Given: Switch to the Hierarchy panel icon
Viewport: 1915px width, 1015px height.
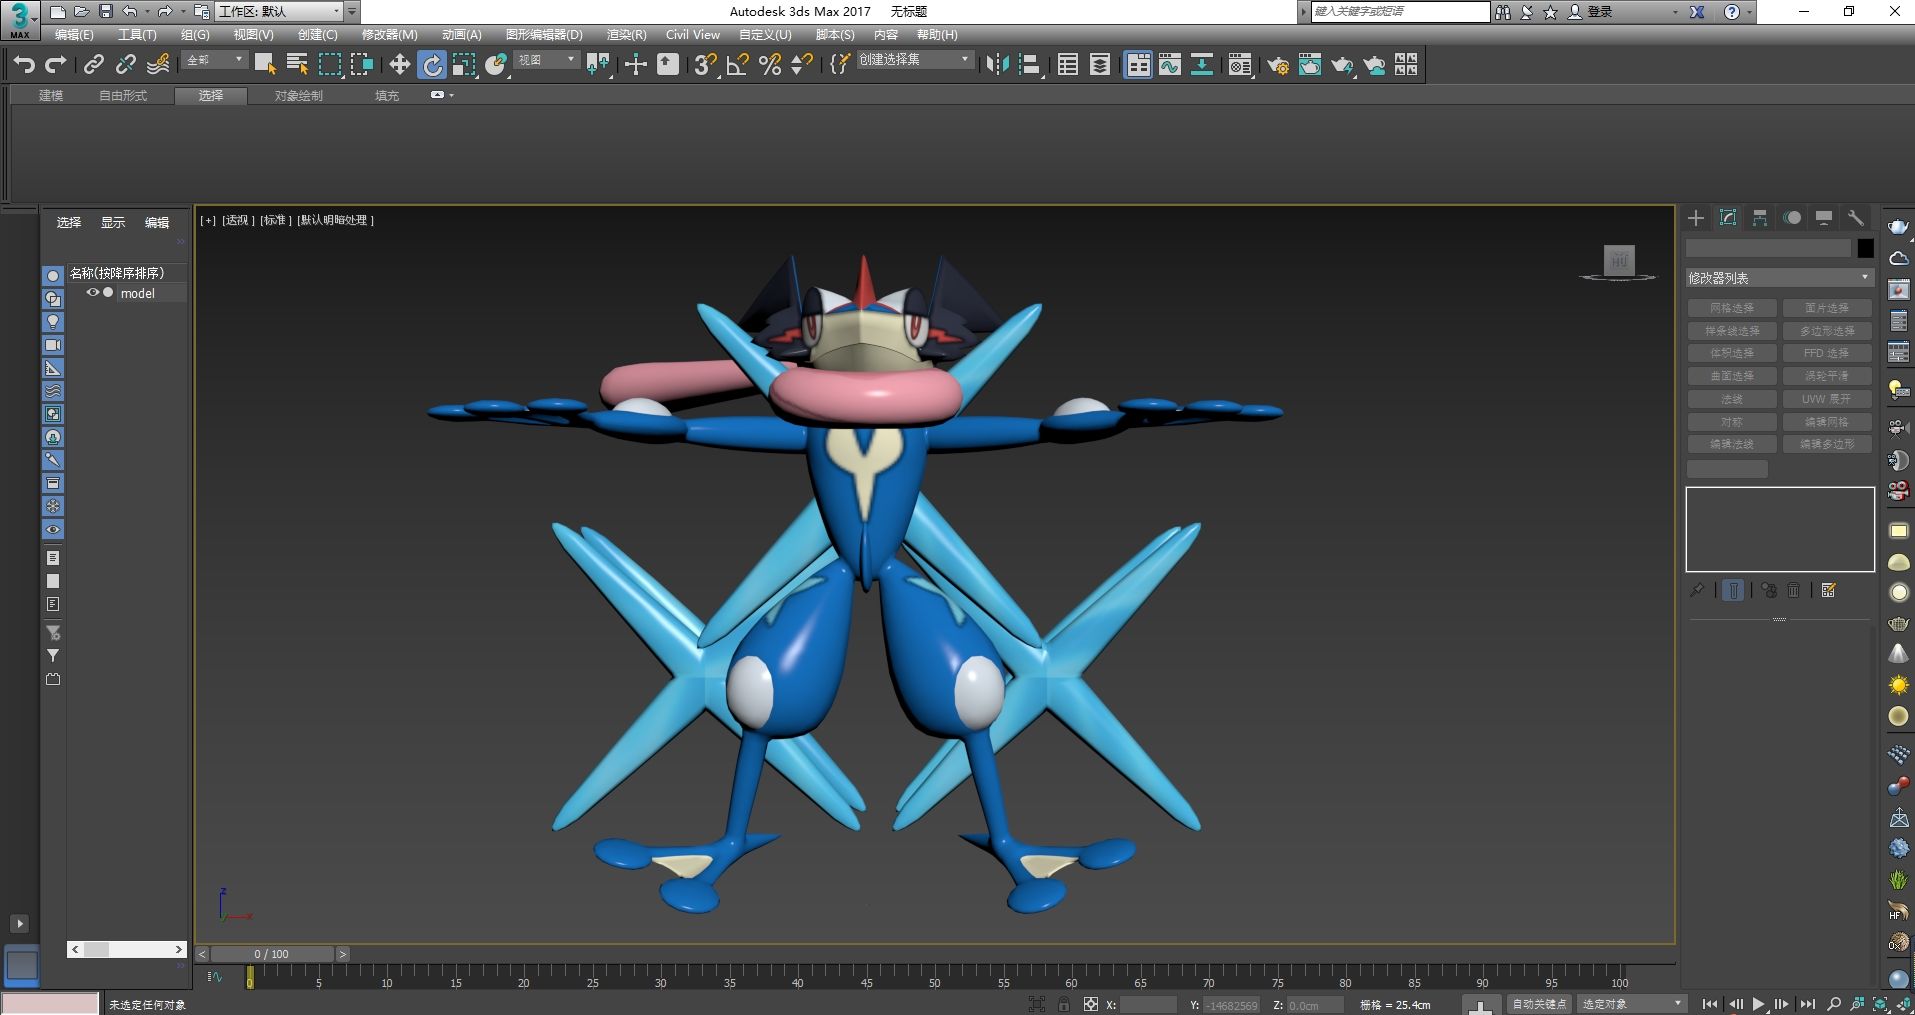Looking at the screenshot, I should [1760, 218].
